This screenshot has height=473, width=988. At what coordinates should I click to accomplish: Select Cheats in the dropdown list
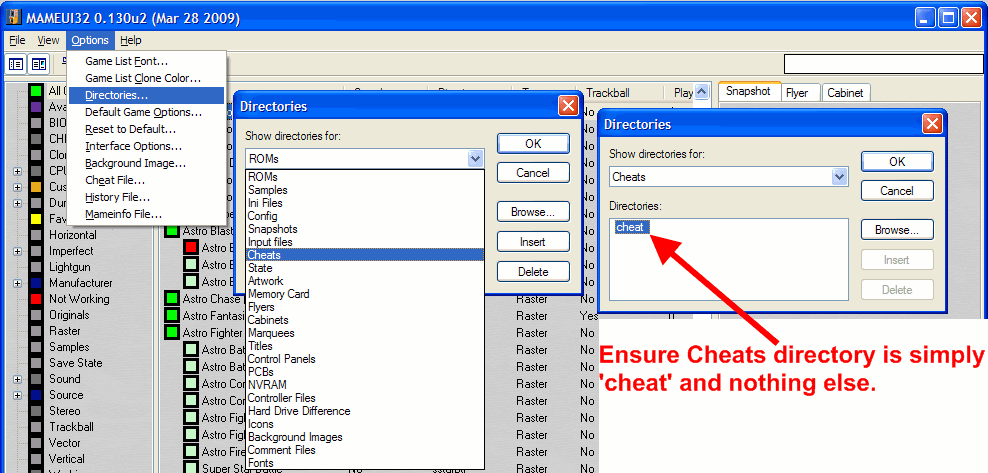tap(365, 255)
